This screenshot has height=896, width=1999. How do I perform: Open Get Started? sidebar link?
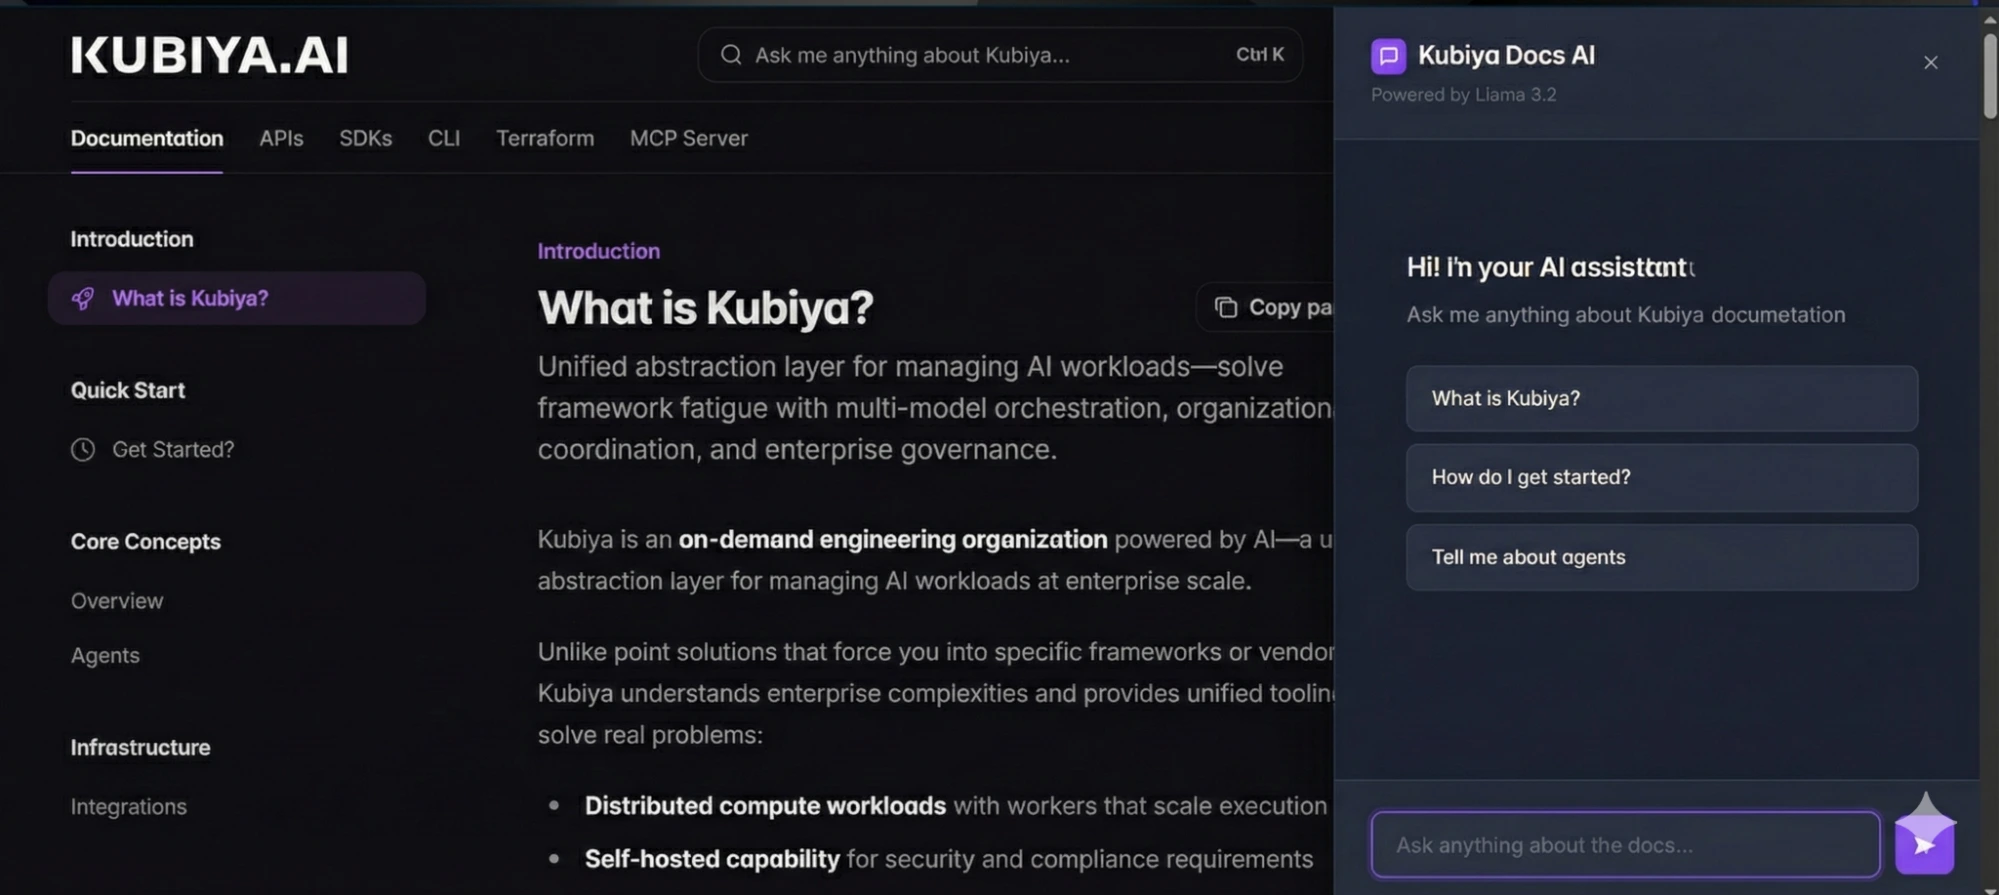click(173, 449)
